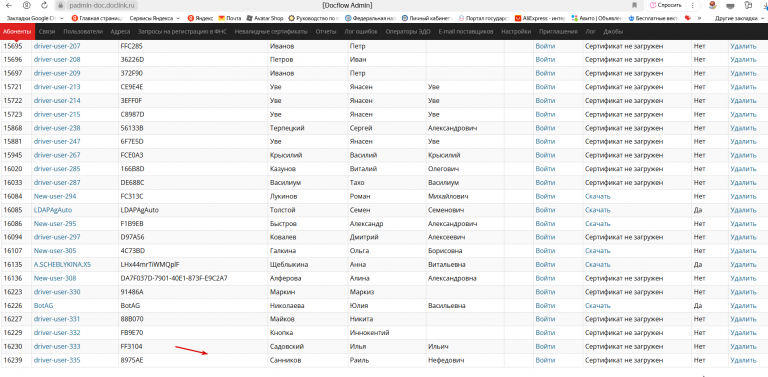Image resolution: width=768 pixels, height=377 pixels.
Task: Open the Главная страница bookmark
Action: point(96,18)
